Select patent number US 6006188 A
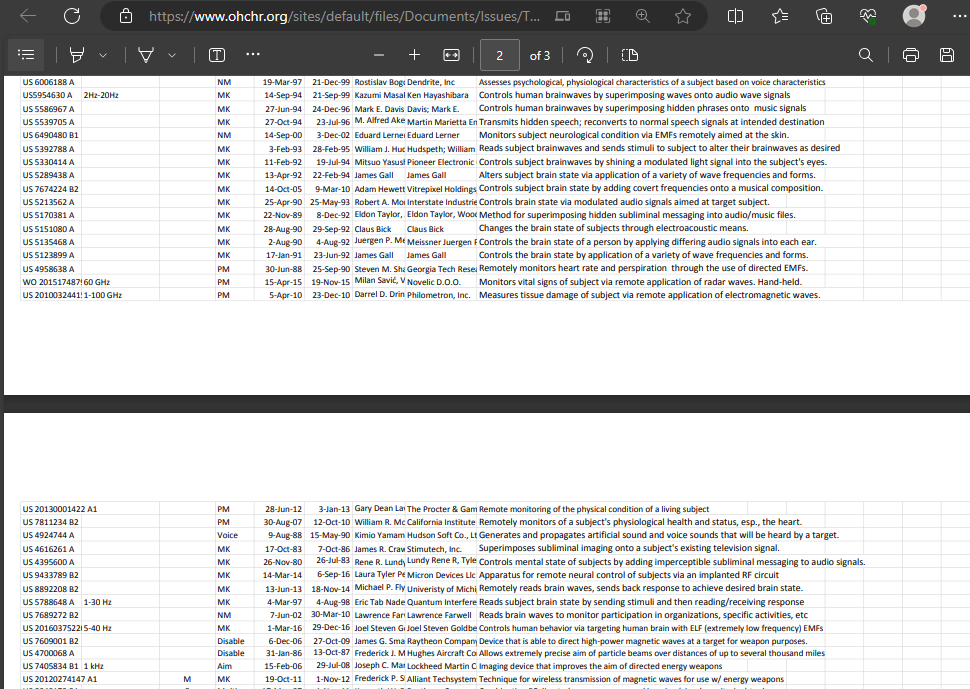Viewport: 970px width, 689px height. click(x=48, y=82)
